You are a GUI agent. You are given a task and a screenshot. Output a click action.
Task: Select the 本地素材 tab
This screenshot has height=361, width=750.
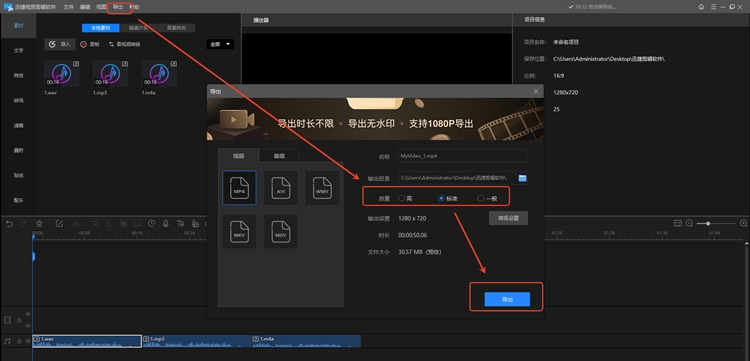[100, 28]
